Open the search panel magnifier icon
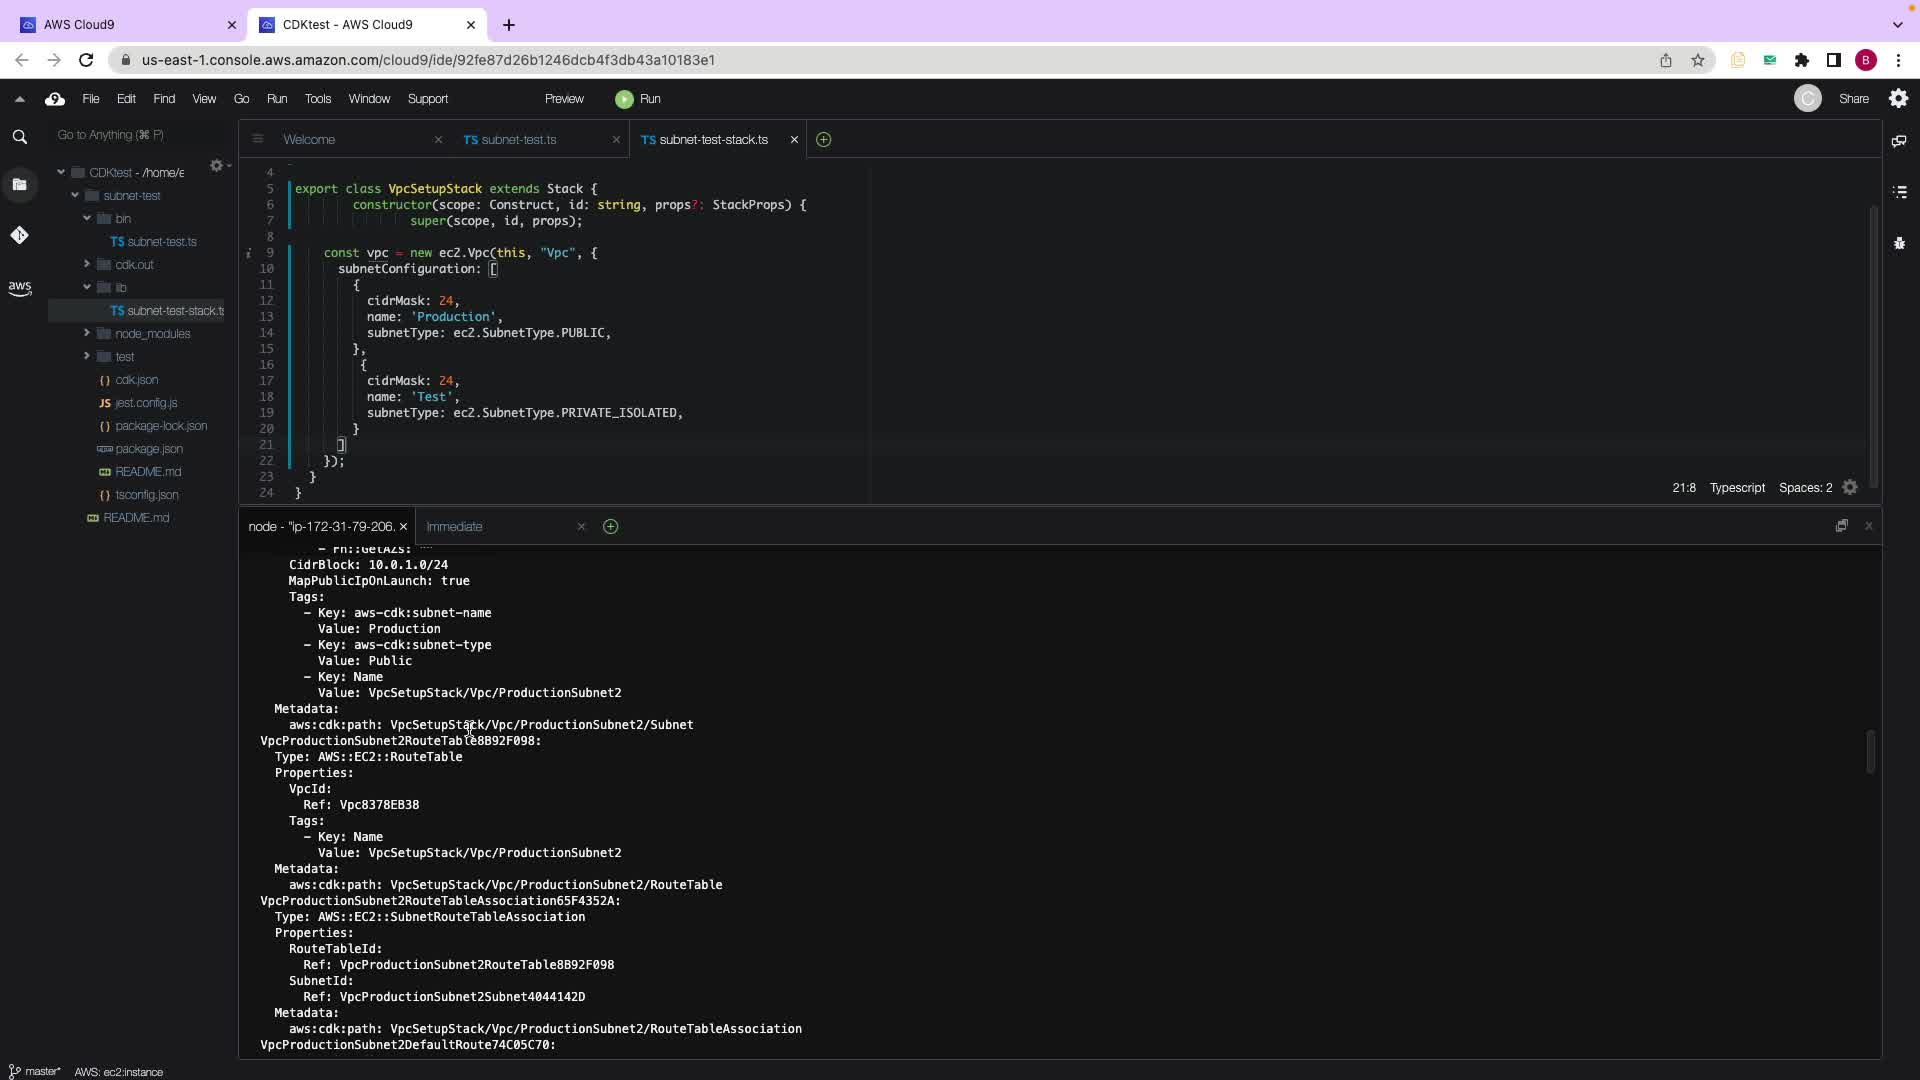Viewport: 1920px width, 1080px height. (x=19, y=137)
